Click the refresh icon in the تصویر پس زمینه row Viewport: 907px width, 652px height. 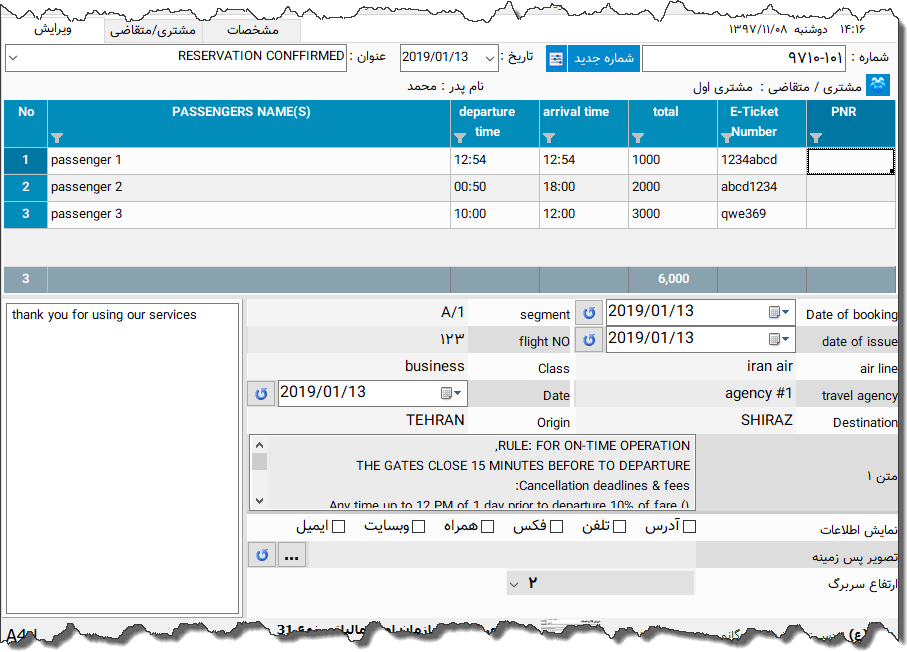[261, 555]
